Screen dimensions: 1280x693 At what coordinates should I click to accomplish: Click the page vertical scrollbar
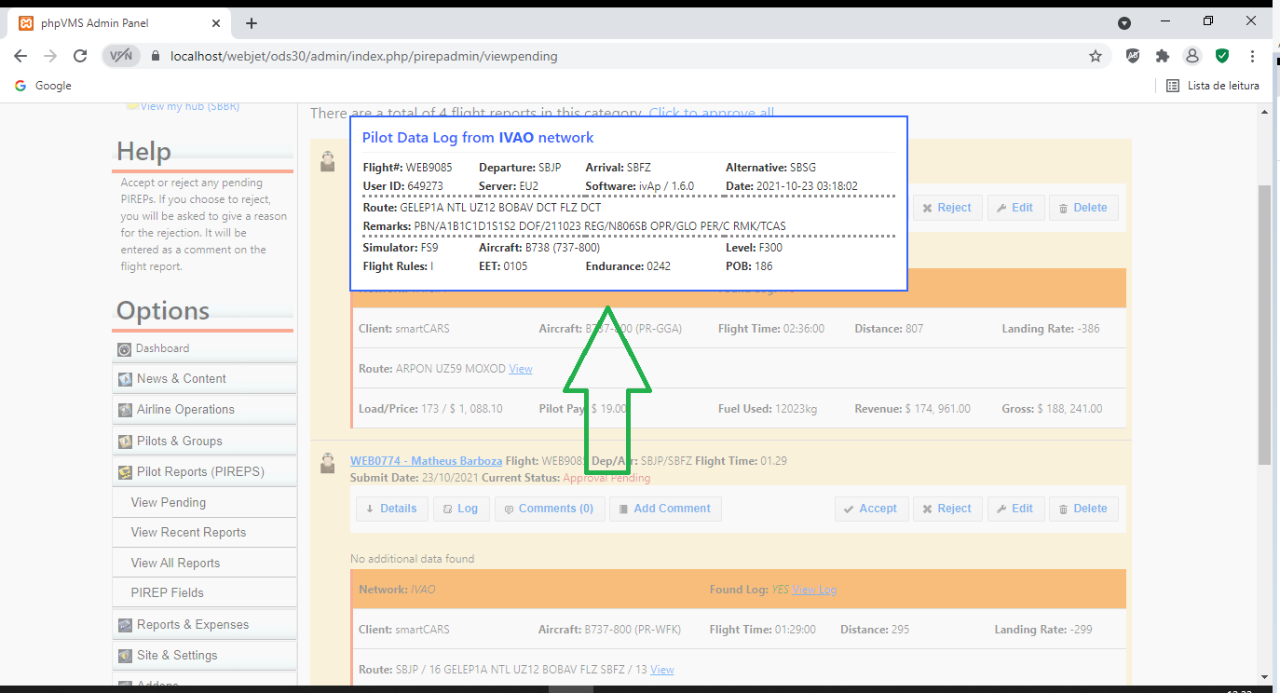click(1265, 300)
